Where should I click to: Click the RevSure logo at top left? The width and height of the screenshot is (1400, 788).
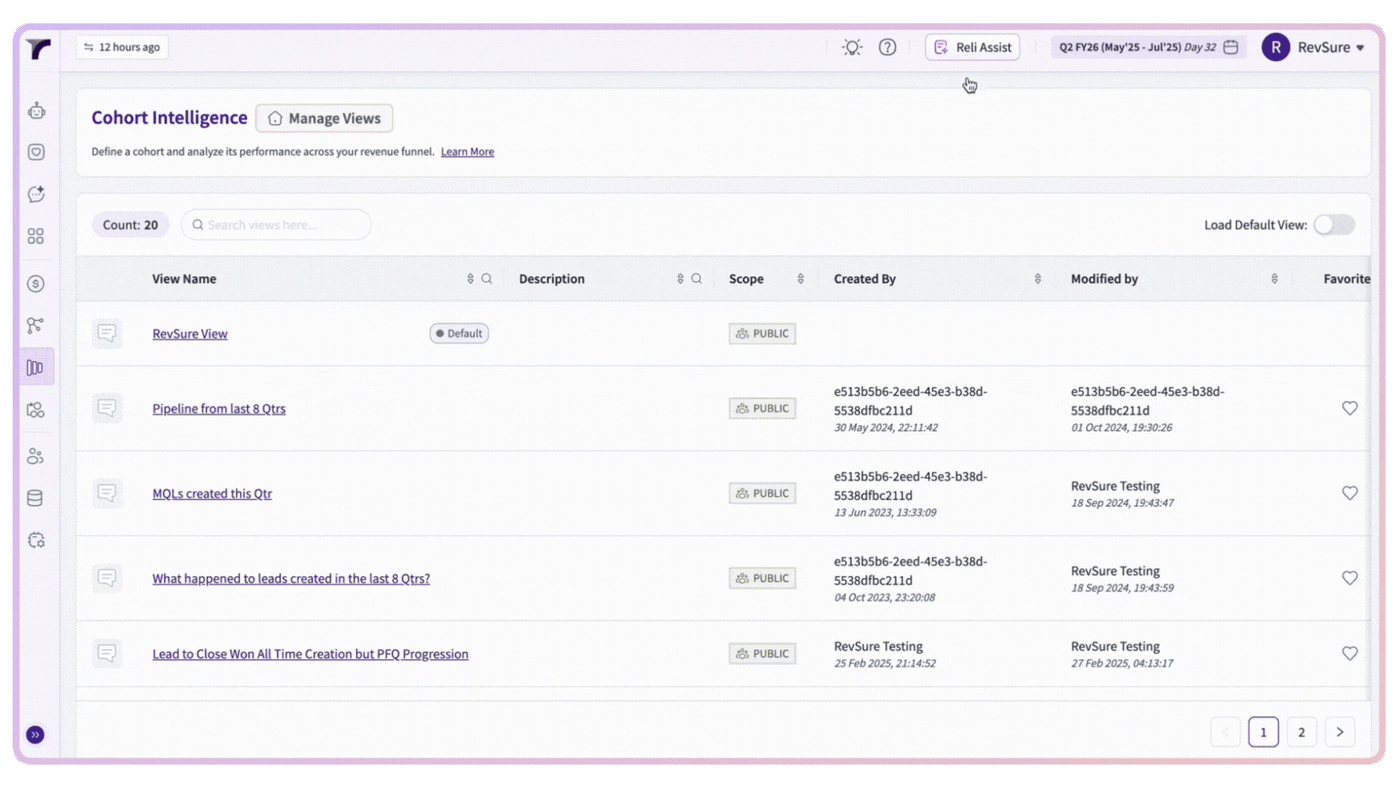[x=38, y=49]
